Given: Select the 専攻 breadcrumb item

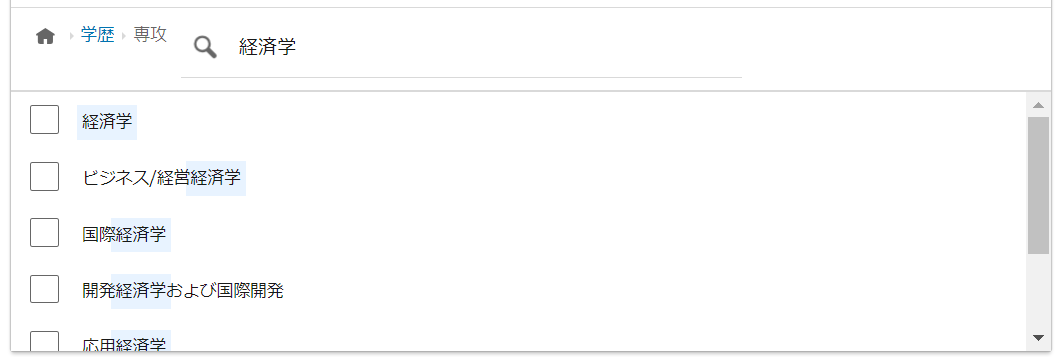Looking at the screenshot, I should pos(150,35).
